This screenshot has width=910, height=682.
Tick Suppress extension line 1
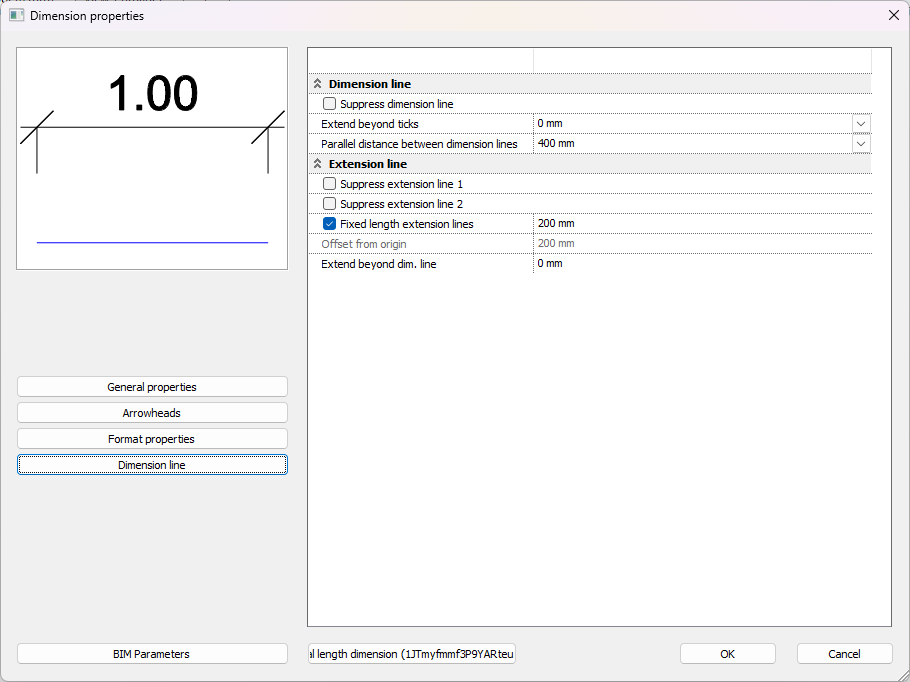(330, 184)
